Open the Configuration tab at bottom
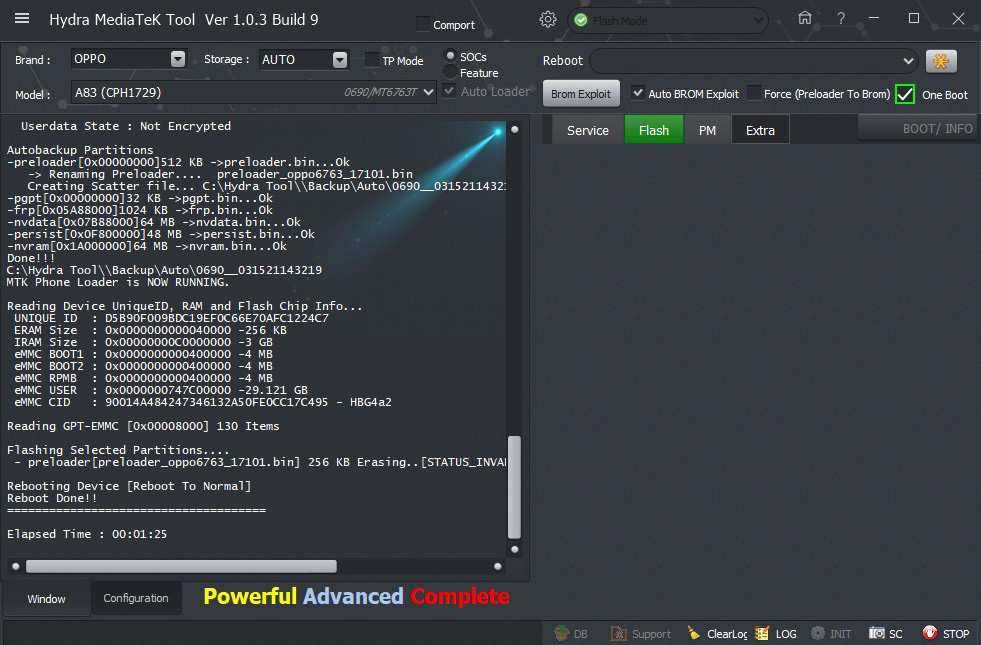Viewport: 981px width, 645px height. (136, 598)
